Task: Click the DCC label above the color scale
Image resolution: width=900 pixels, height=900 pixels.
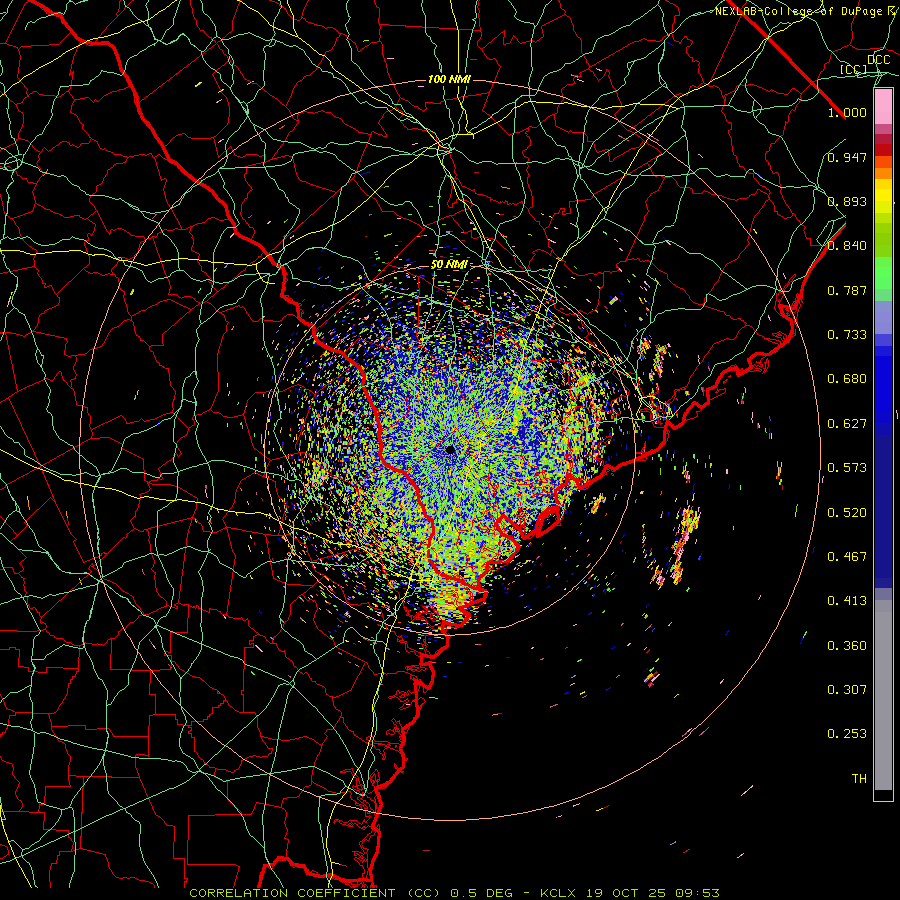Action: [879, 60]
